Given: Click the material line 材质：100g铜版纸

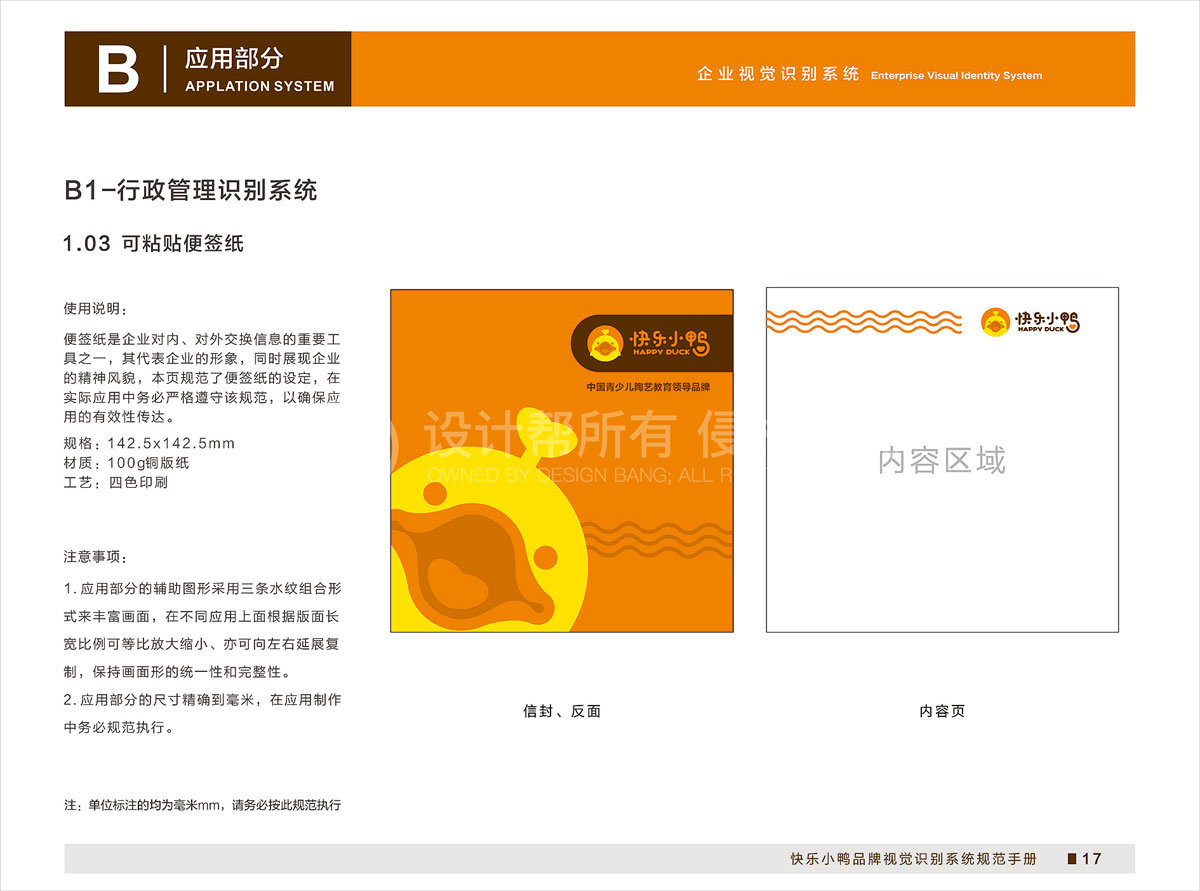Looking at the screenshot, I should pos(126,462).
